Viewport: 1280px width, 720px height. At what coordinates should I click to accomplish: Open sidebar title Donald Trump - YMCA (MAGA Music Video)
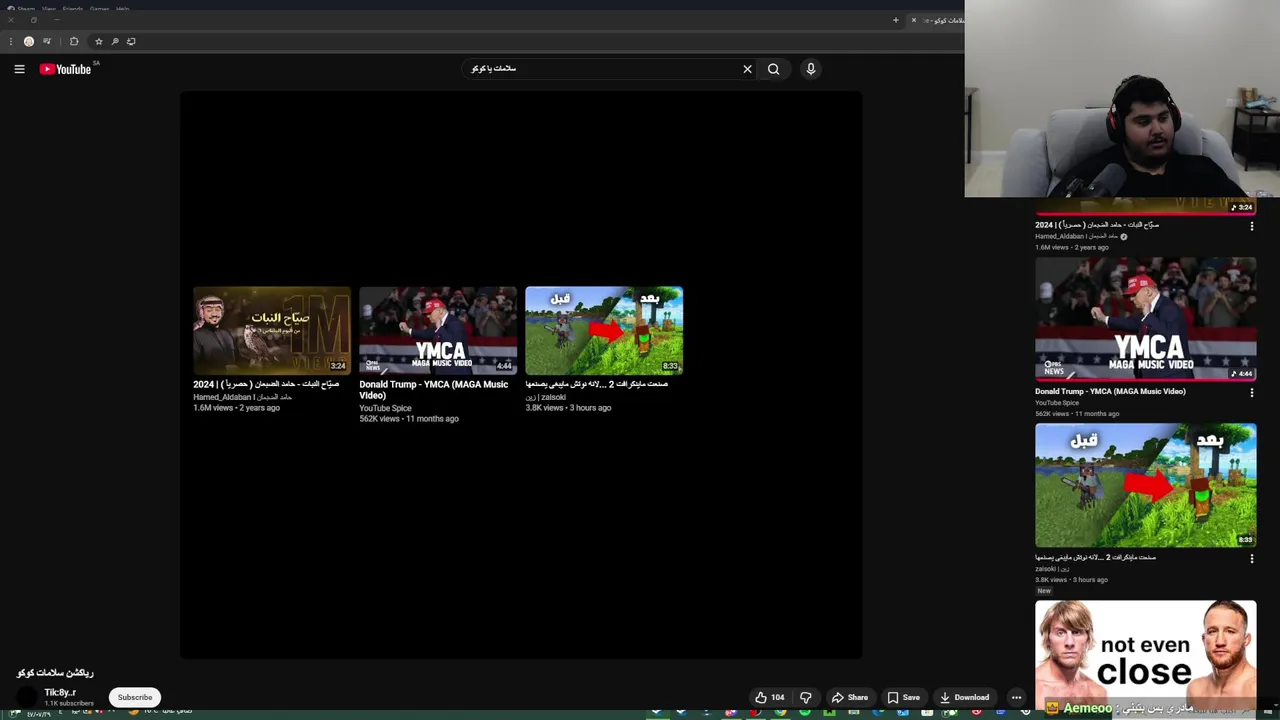point(1110,391)
